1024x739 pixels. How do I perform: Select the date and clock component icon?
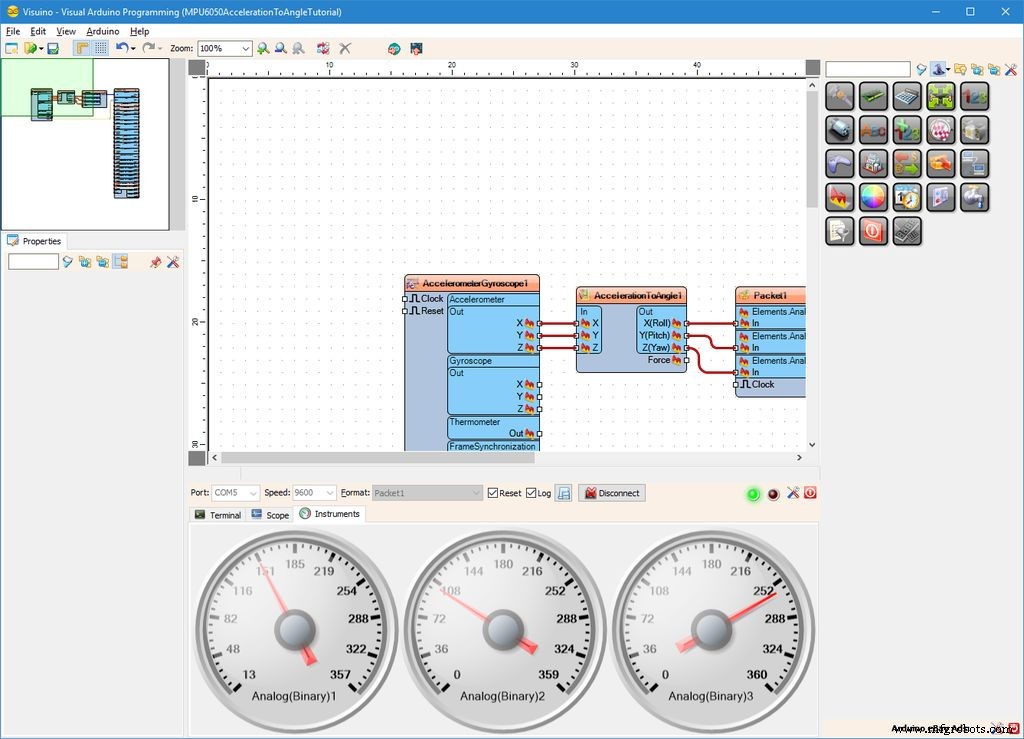click(908, 197)
